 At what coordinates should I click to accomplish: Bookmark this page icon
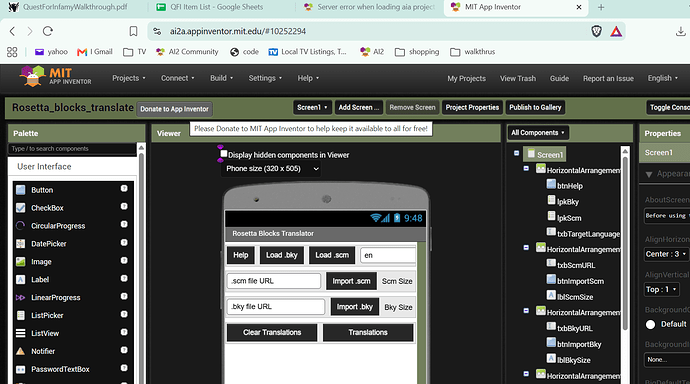tap(133, 31)
